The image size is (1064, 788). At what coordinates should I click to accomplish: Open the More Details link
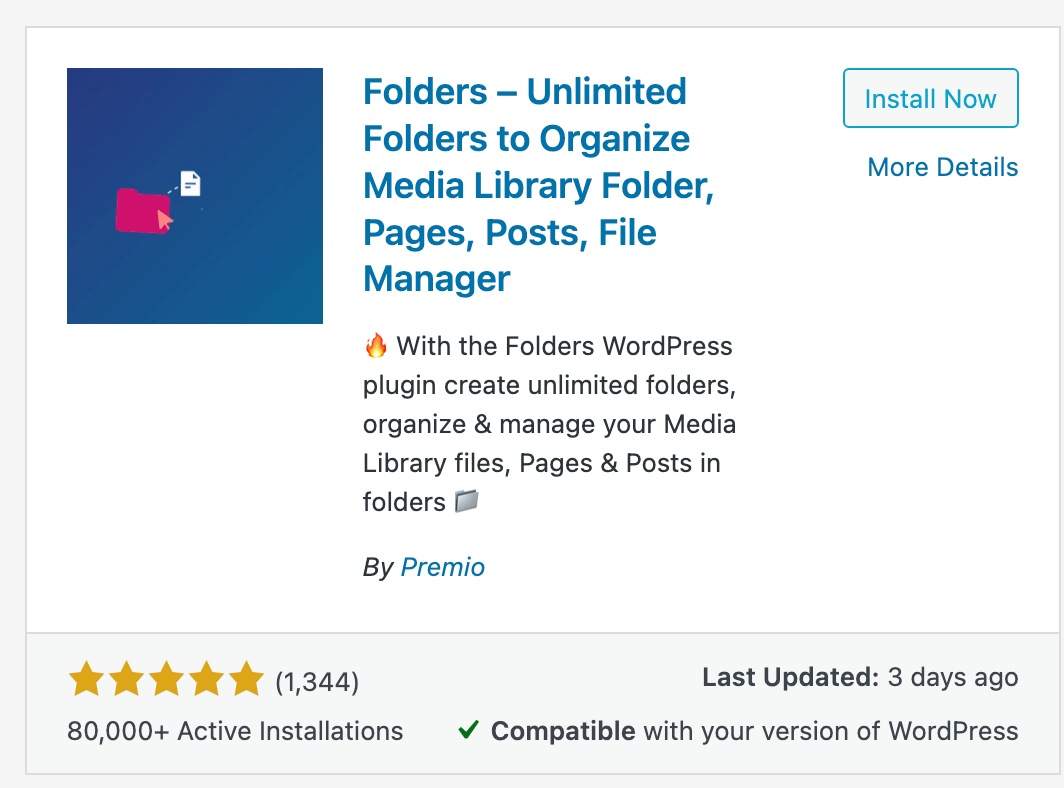942,167
